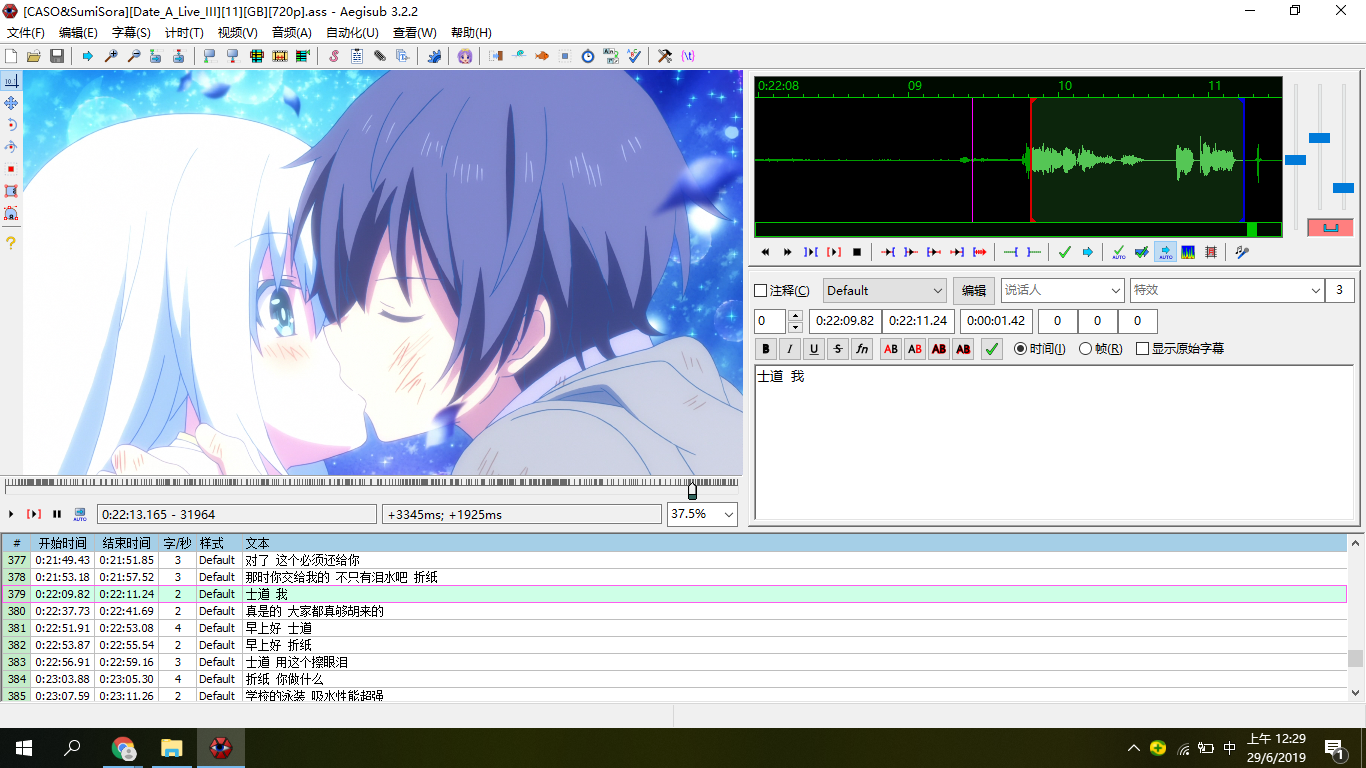The image size is (1366, 768).
Task: Toggle bold with the B button
Action: tap(767, 349)
